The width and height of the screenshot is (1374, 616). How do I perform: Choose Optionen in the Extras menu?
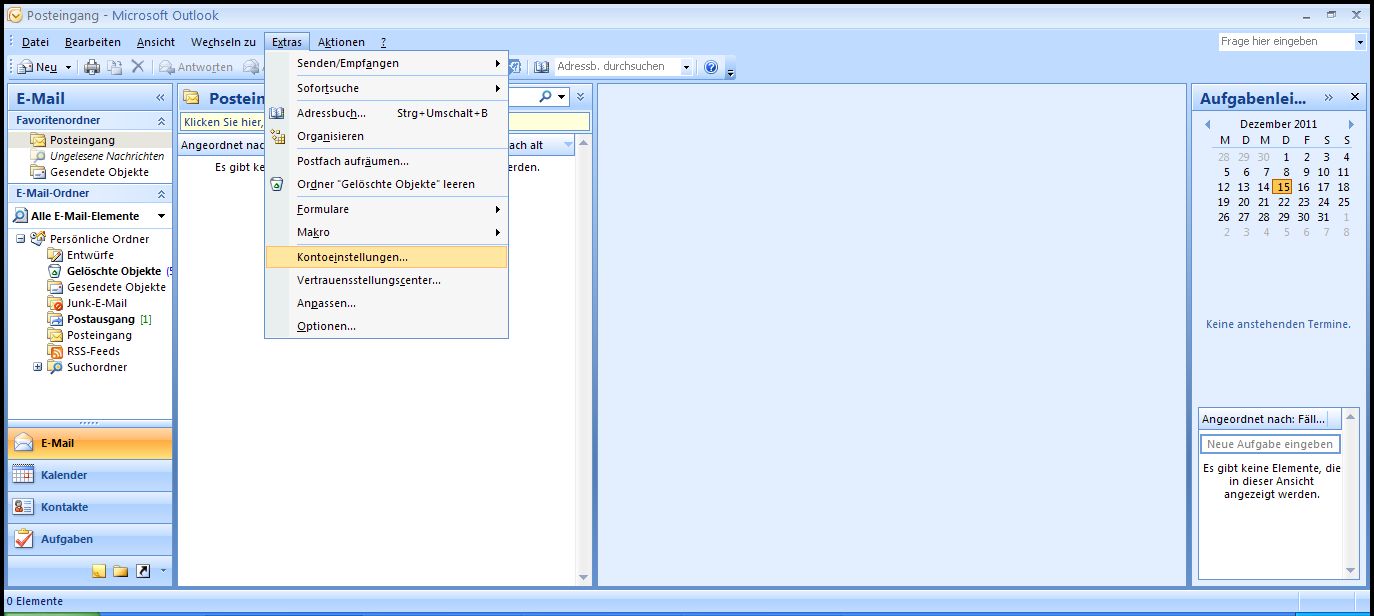pos(326,326)
